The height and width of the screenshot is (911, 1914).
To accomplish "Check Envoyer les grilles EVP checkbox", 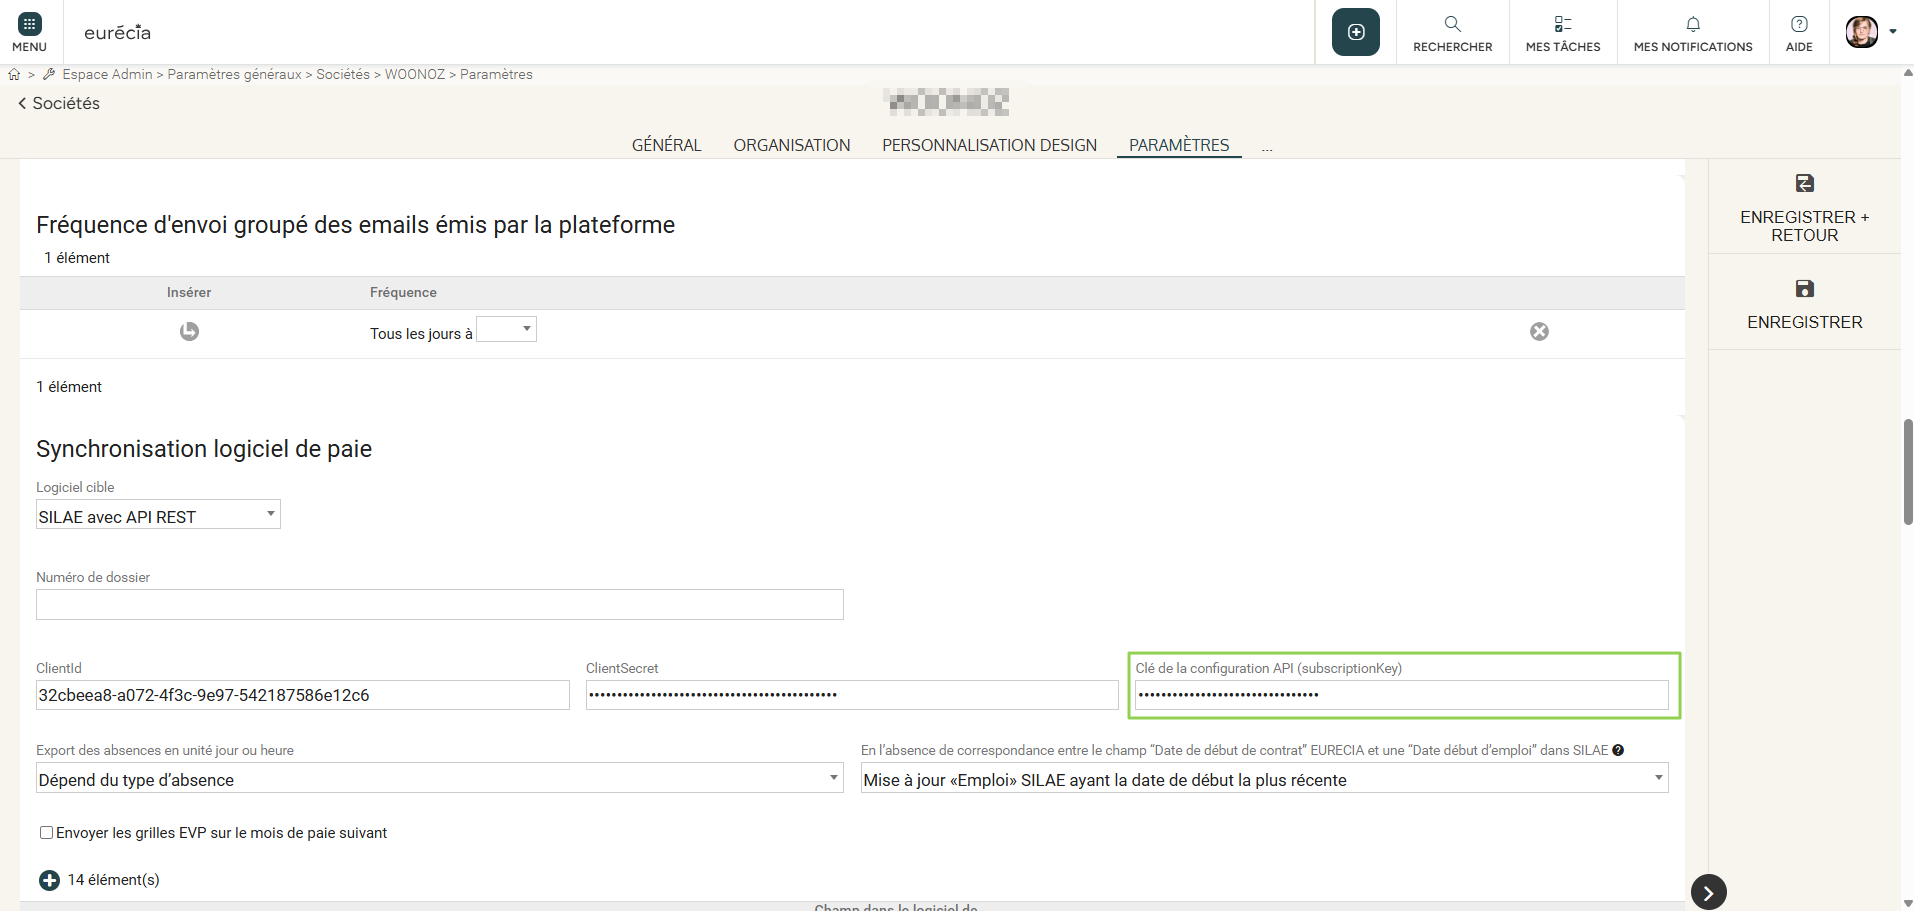I will tap(46, 832).
